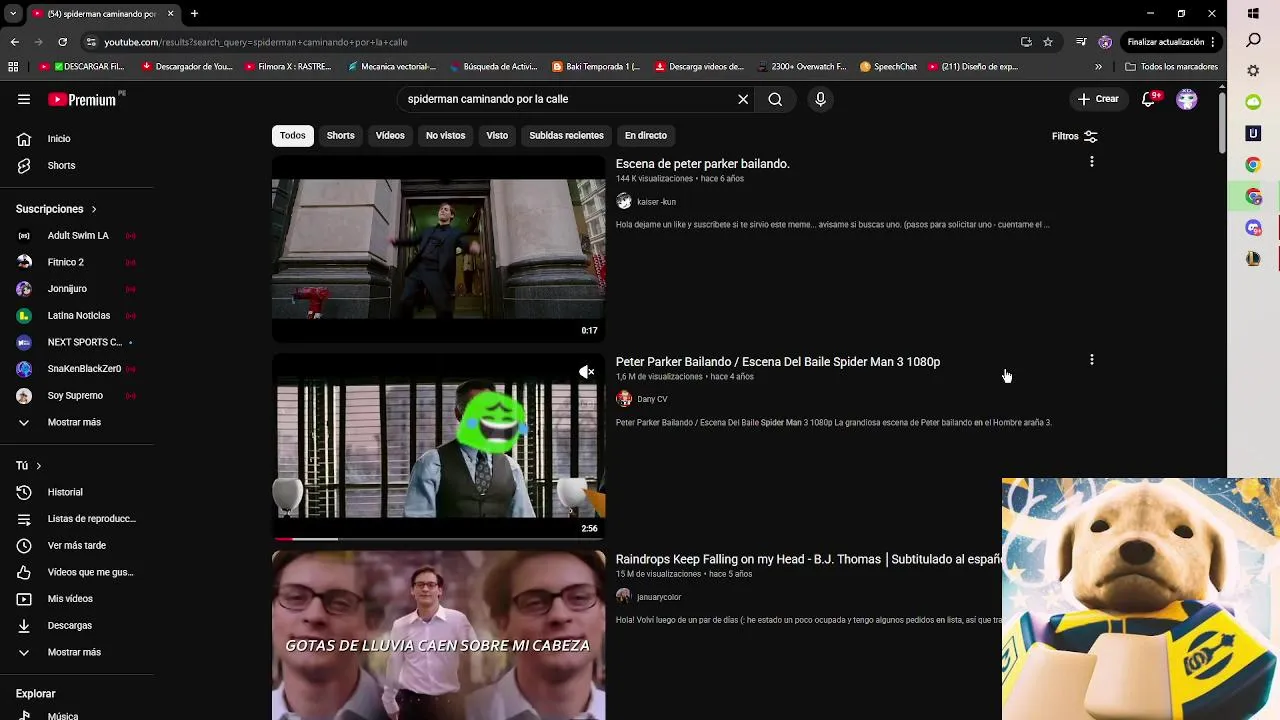Image resolution: width=1280 pixels, height=720 pixels.
Task: Seek the preview progress bar on Peter Parker Bailando
Action: coord(438,539)
